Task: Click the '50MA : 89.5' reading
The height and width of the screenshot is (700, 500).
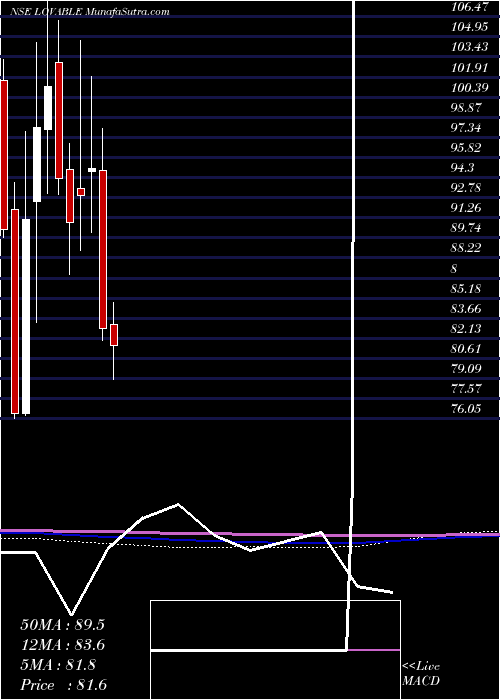Action: click(x=62, y=625)
